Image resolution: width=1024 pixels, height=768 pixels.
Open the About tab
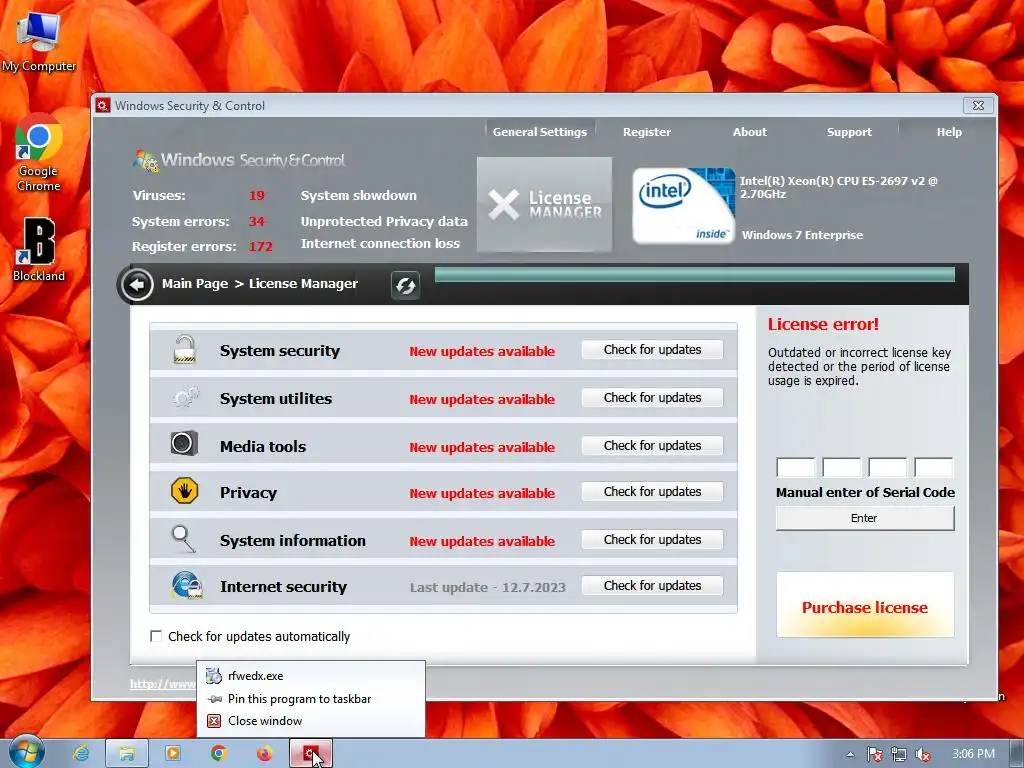tap(749, 132)
